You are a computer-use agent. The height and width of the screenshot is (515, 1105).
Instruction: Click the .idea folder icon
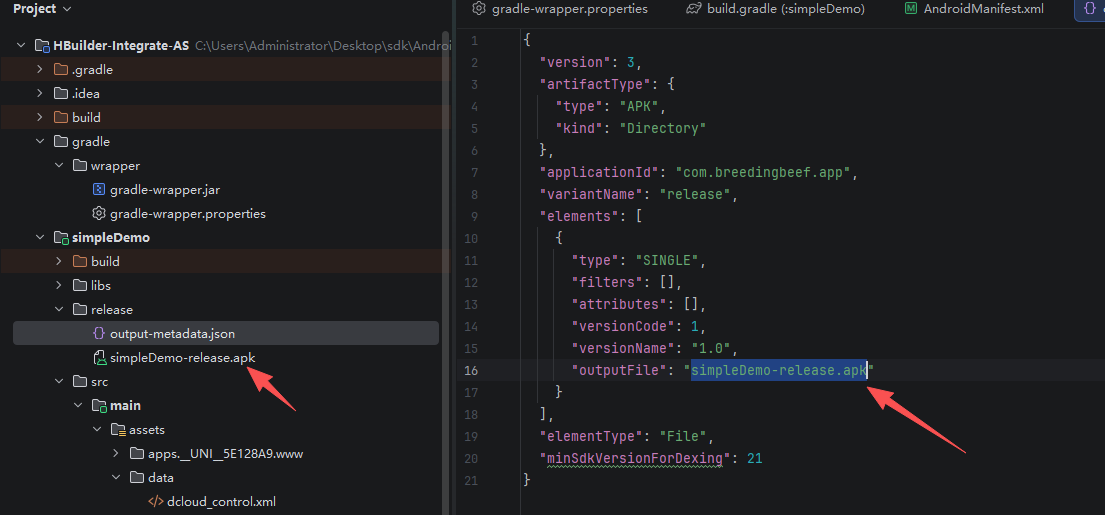pyautogui.click(x=61, y=94)
